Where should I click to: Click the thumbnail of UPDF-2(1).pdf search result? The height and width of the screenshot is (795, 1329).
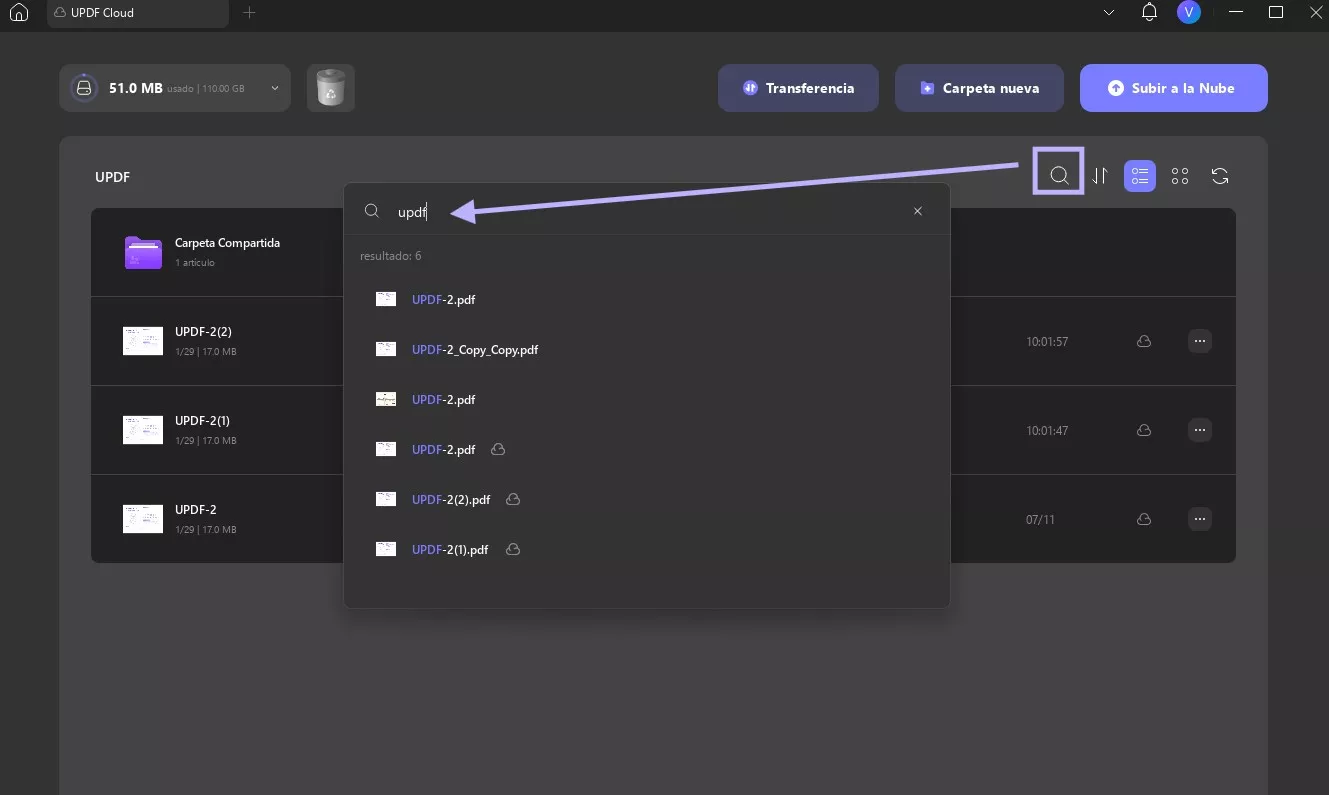pos(386,549)
